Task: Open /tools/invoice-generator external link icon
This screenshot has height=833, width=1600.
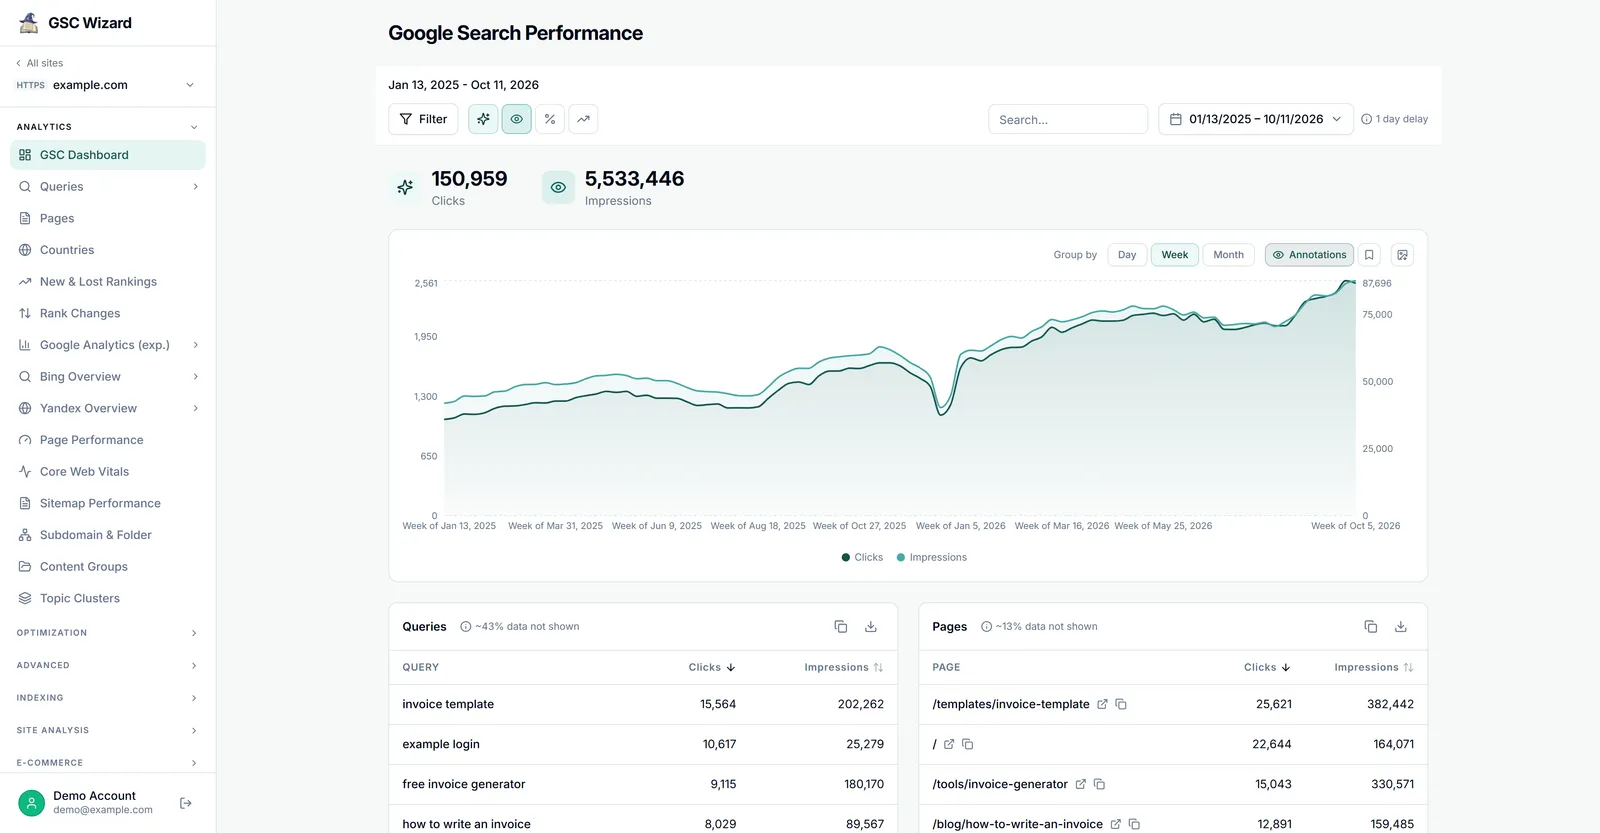Action: (x=1080, y=784)
